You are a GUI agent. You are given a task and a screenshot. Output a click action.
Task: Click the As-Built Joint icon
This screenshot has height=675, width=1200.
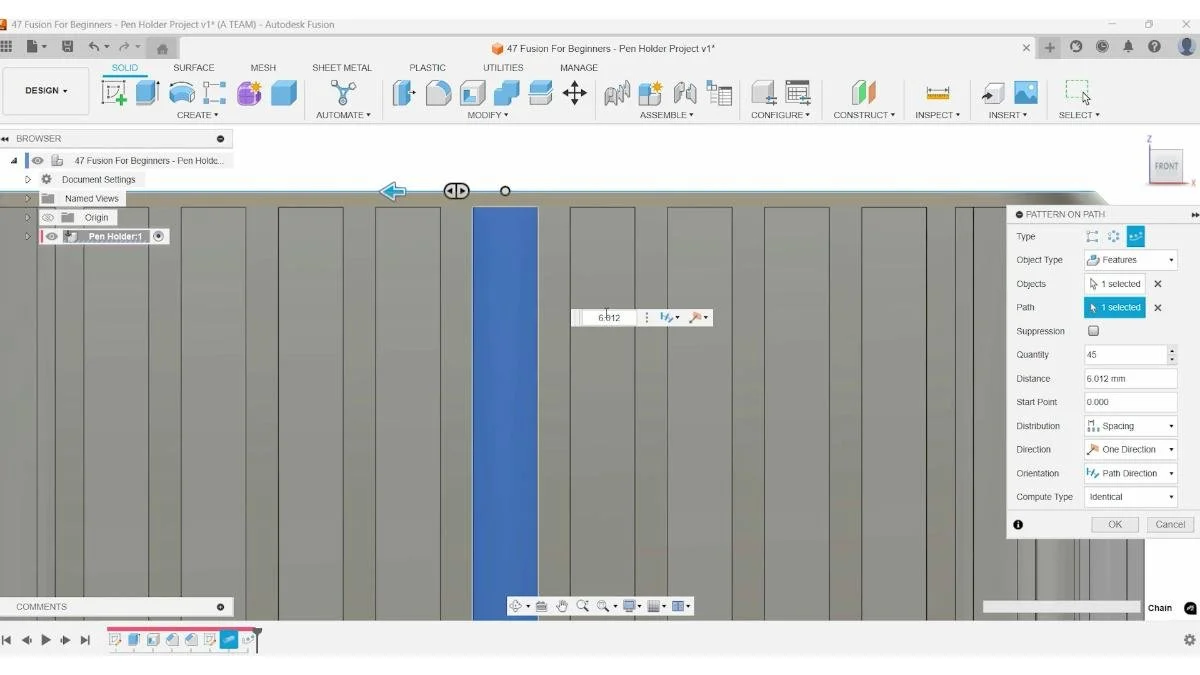[x=685, y=93]
